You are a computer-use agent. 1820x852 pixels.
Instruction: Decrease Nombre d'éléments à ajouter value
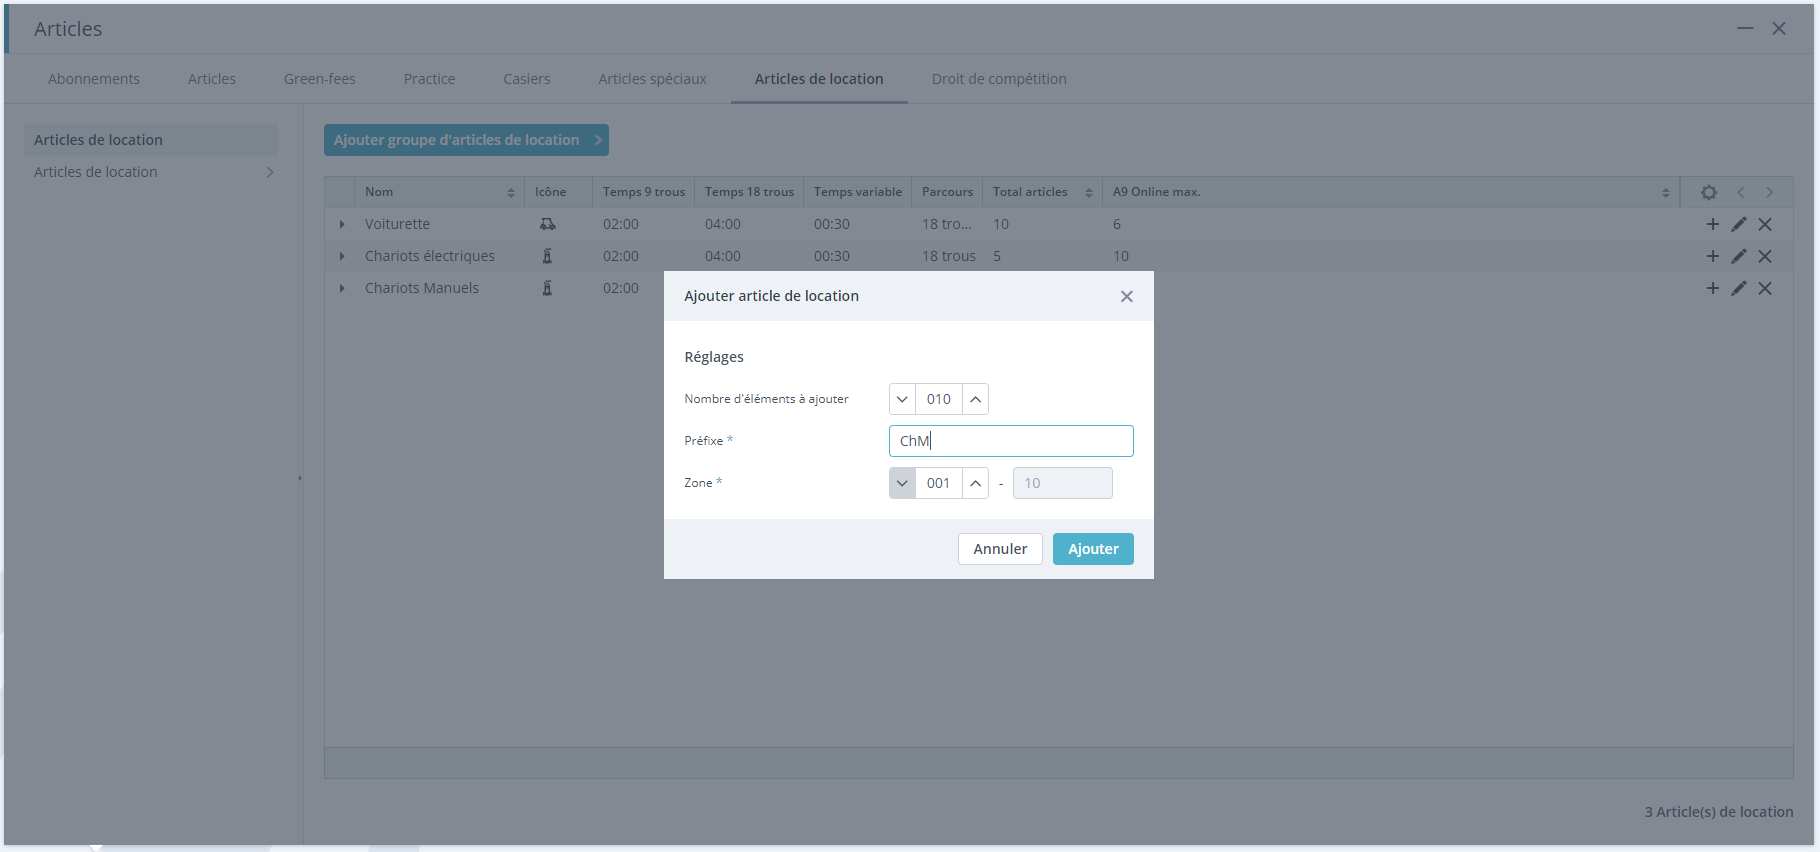(x=902, y=399)
